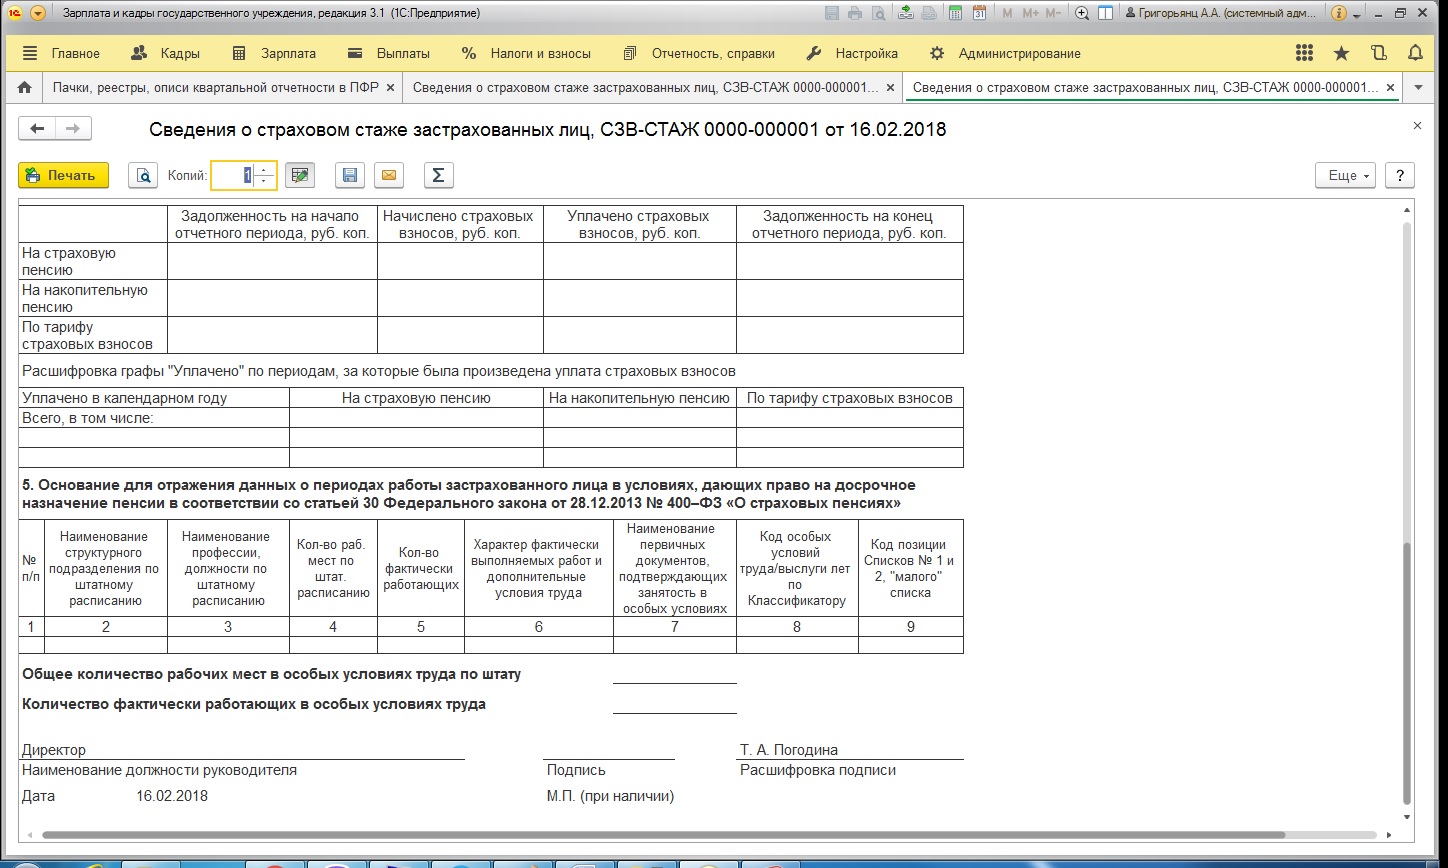Toggle the edit mode table-pencil button
The image size is (1448, 868).
(299, 176)
